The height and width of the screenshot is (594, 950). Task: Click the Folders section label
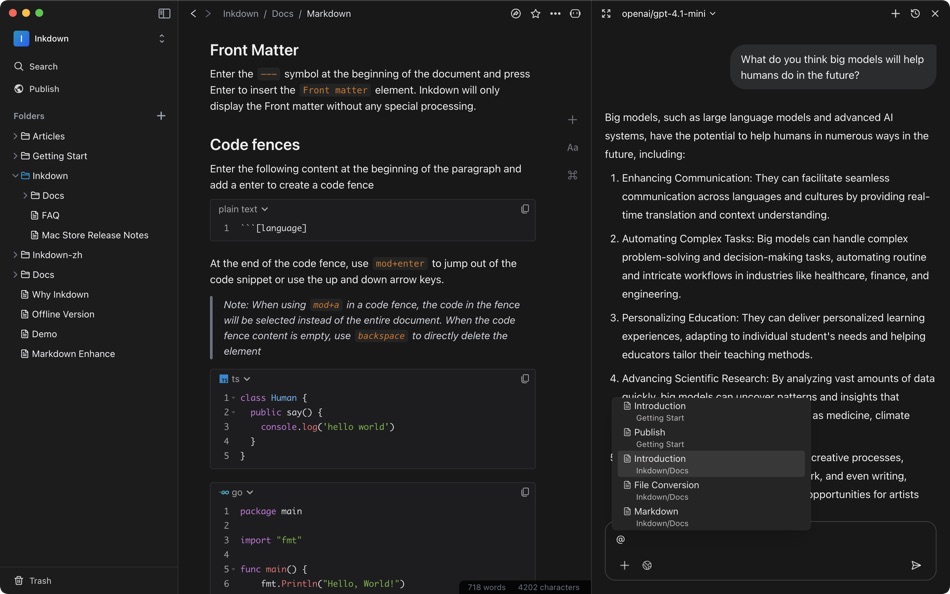click(x=29, y=116)
